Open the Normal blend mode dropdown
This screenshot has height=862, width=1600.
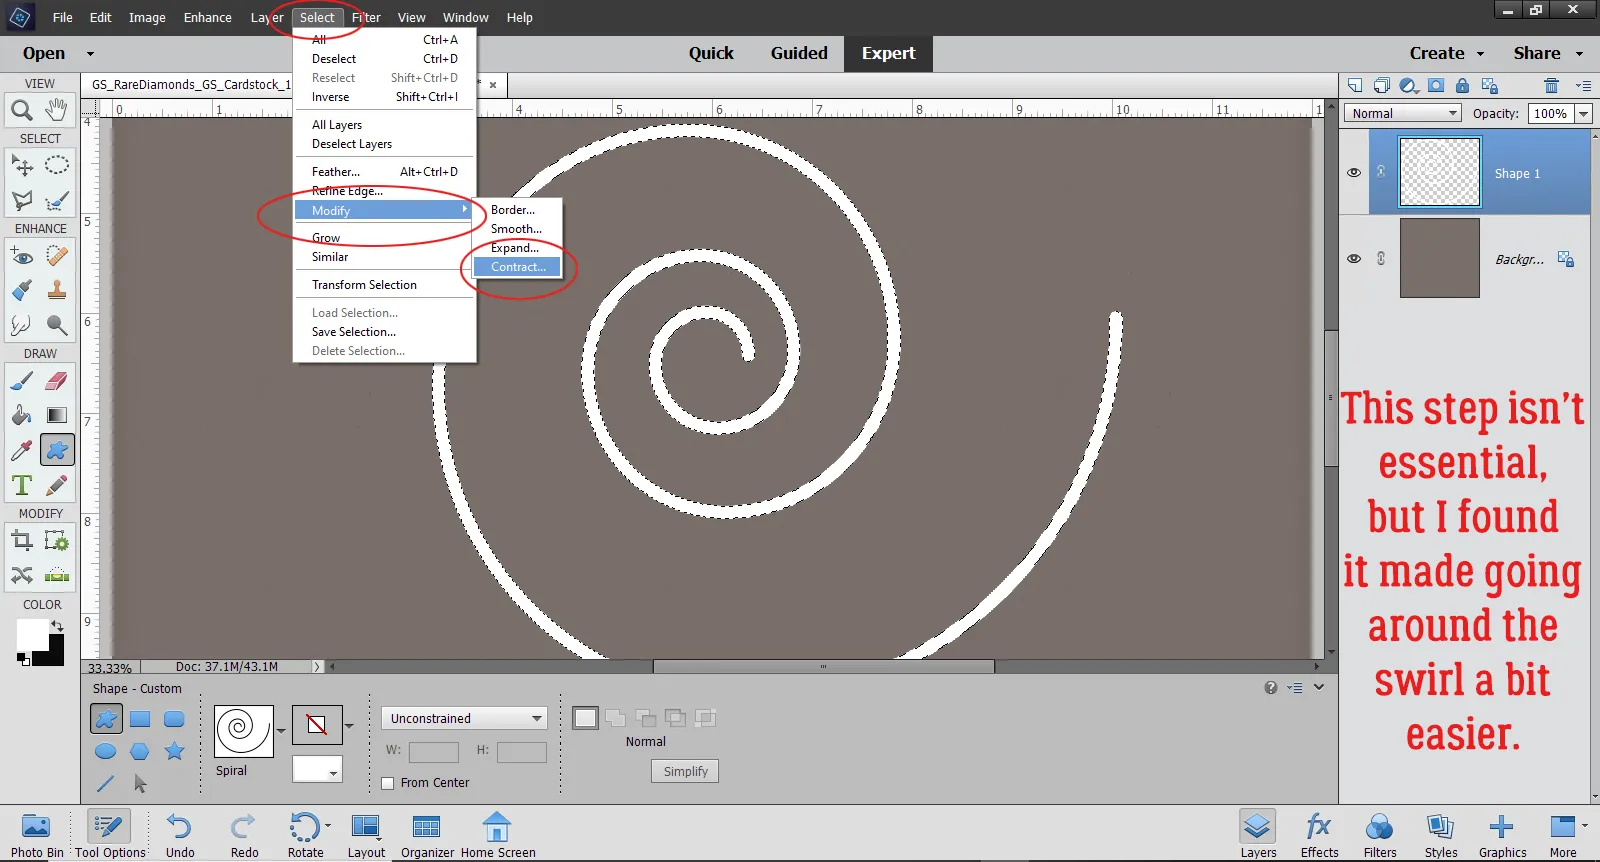1402,114
